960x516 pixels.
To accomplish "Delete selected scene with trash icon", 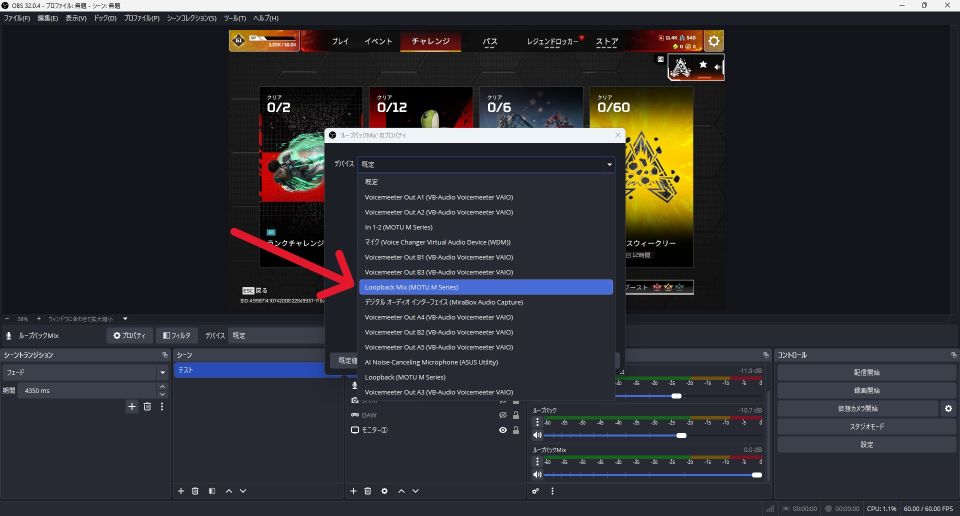I will tap(196, 491).
